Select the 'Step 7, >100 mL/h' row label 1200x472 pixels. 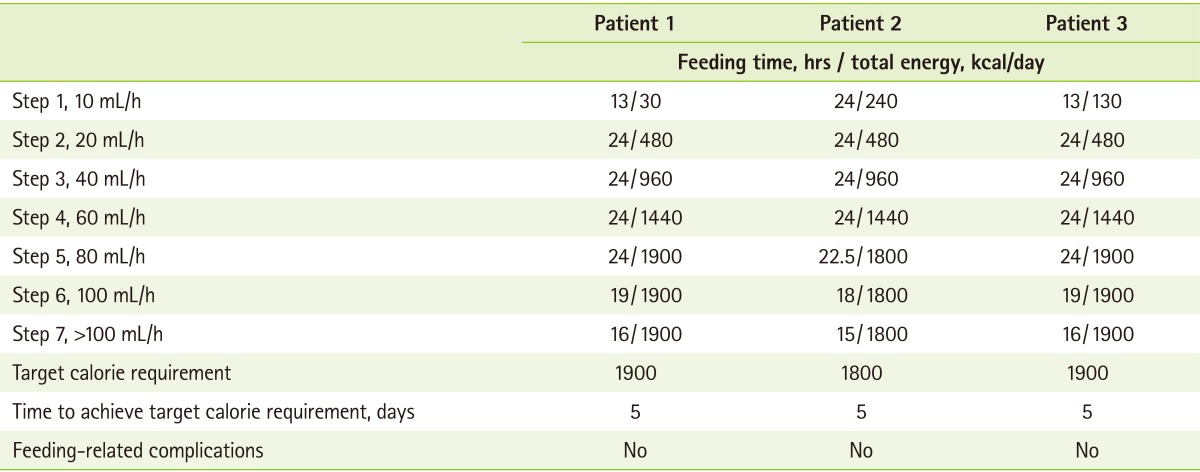86,334
